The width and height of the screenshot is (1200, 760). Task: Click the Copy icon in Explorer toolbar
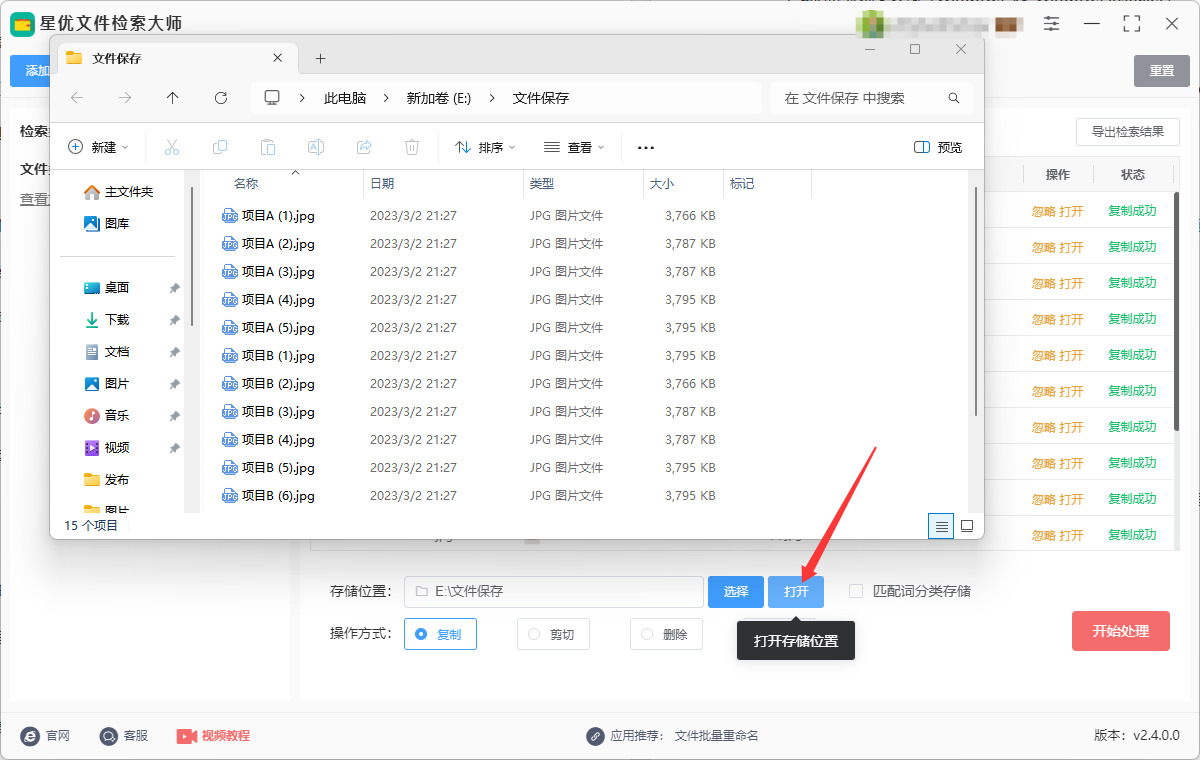coord(220,147)
